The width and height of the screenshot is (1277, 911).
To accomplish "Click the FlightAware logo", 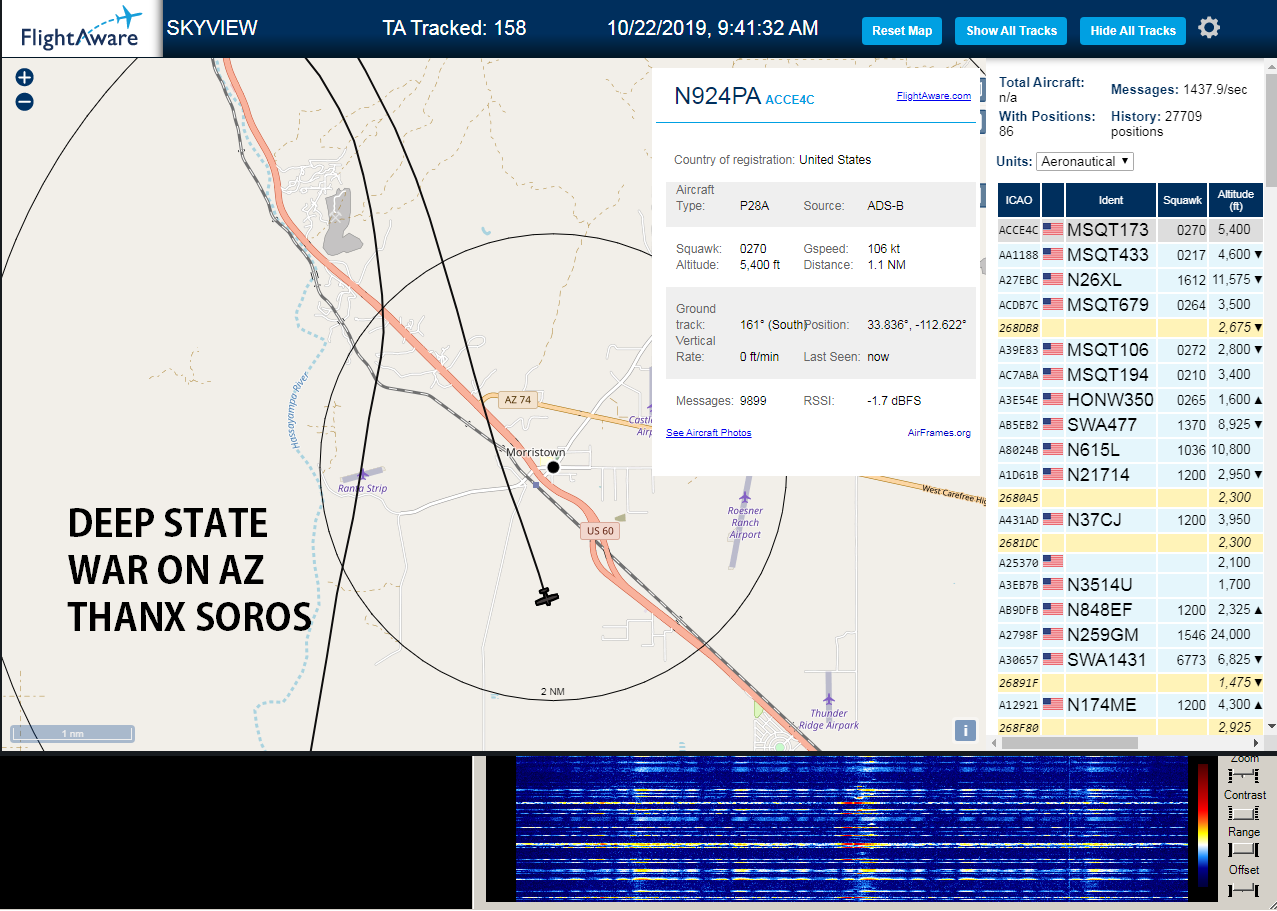I will point(80,28).
